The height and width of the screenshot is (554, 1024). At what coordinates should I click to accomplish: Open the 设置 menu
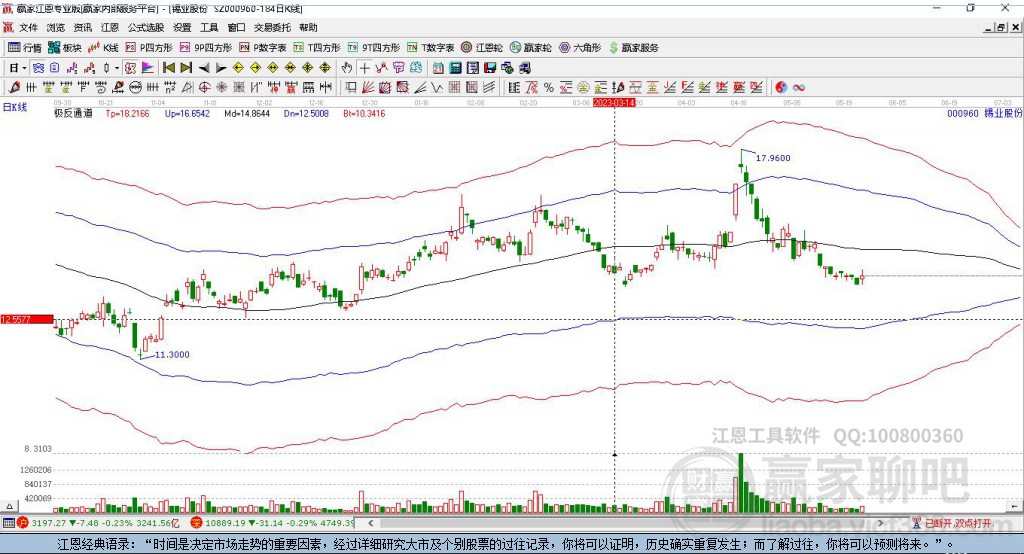pos(182,27)
